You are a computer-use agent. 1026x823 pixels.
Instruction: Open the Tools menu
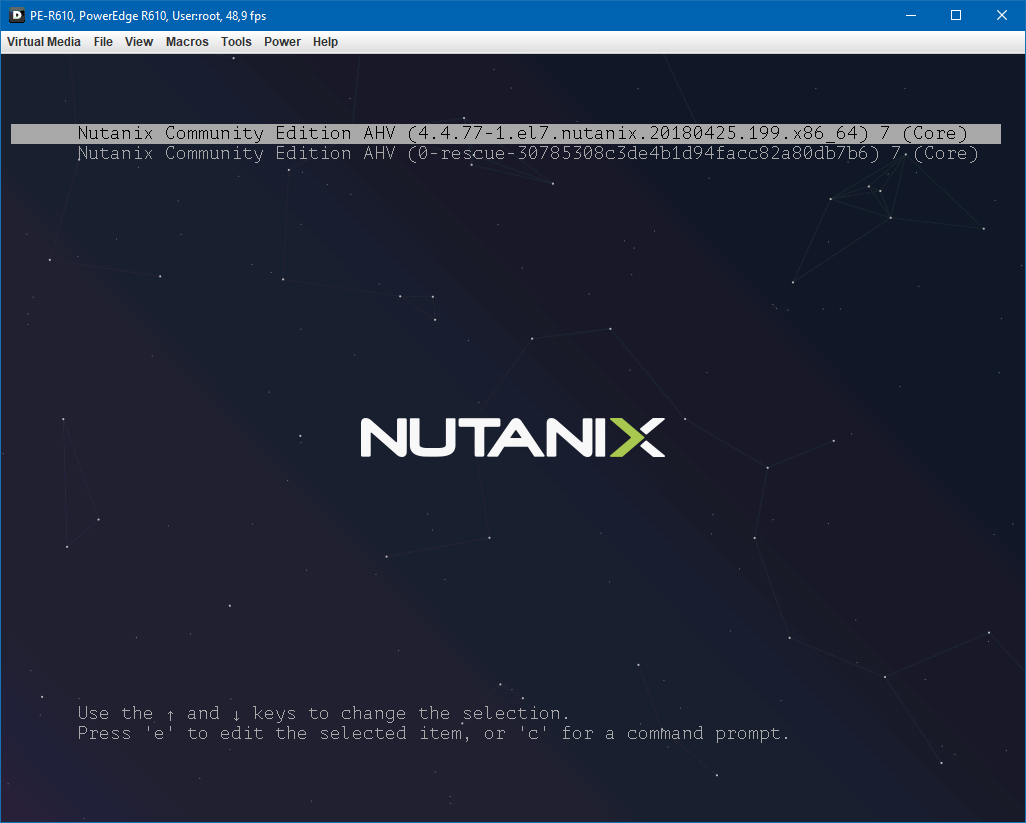pos(236,42)
